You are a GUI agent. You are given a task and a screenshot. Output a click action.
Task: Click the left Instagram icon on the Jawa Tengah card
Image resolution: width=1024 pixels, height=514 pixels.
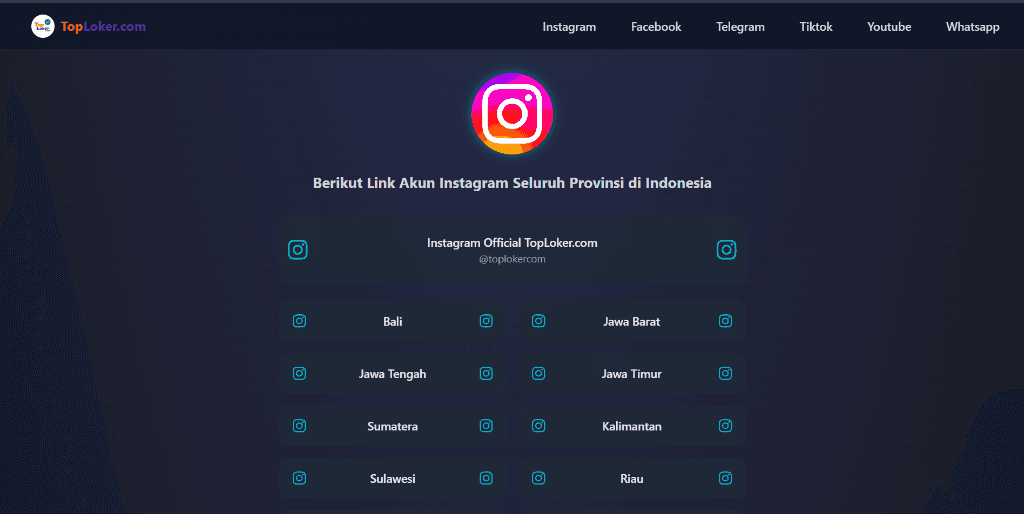tap(299, 373)
